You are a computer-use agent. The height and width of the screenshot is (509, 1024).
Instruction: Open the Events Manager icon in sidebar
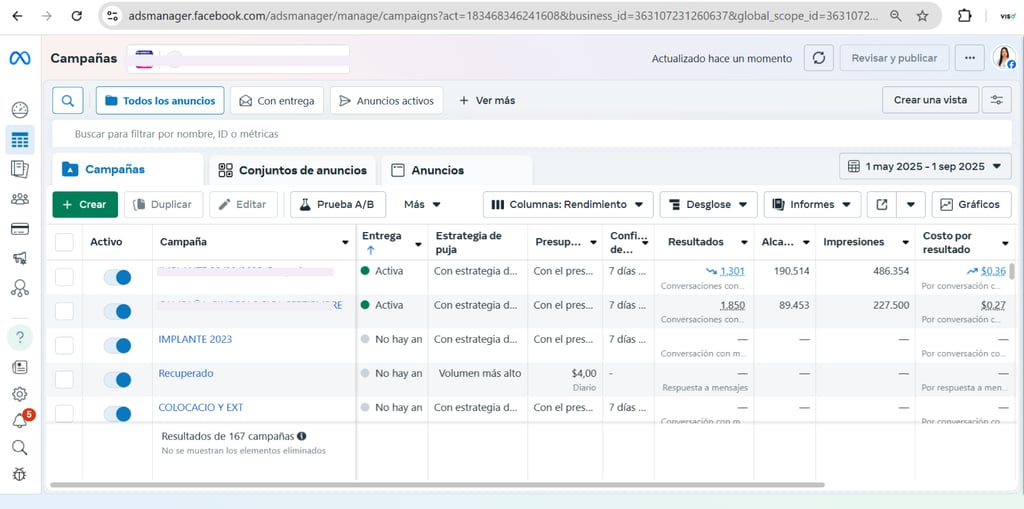(20, 287)
